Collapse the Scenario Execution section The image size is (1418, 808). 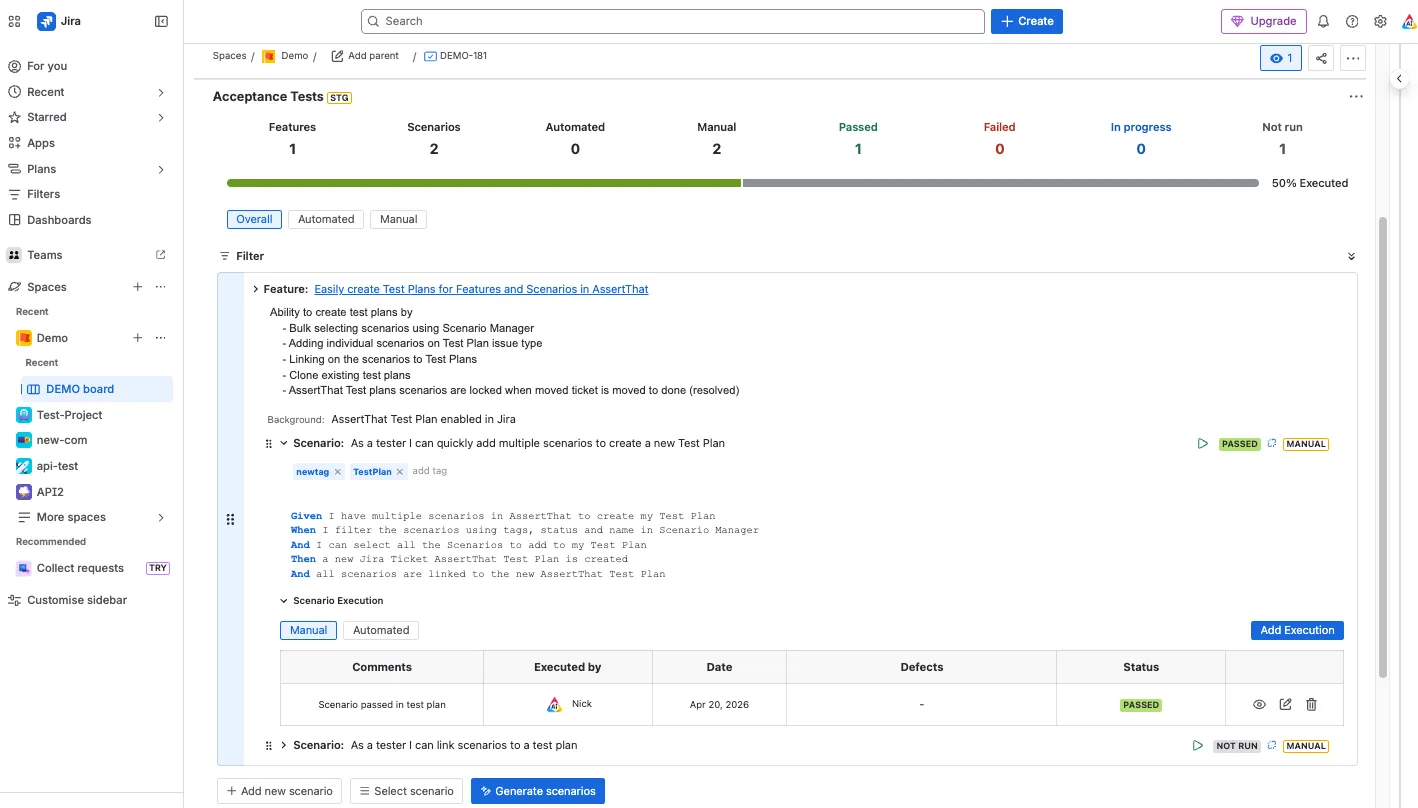pyautogui.click(x=284, y=601)
